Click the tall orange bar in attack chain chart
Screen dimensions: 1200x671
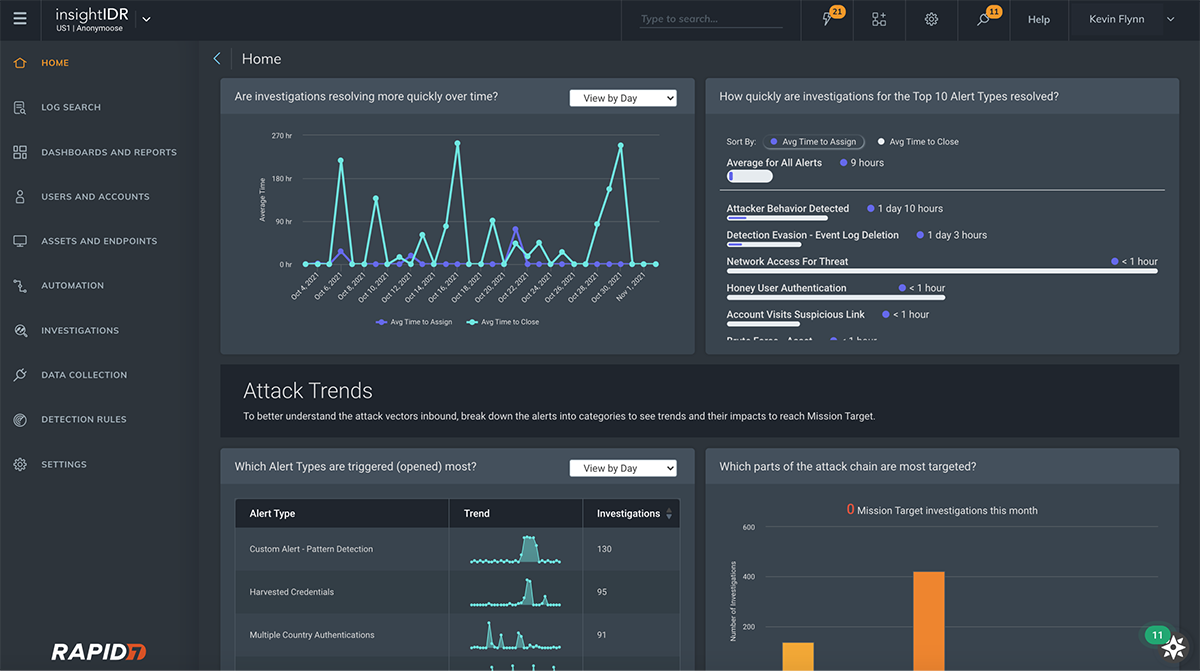(x=929, y=621)
